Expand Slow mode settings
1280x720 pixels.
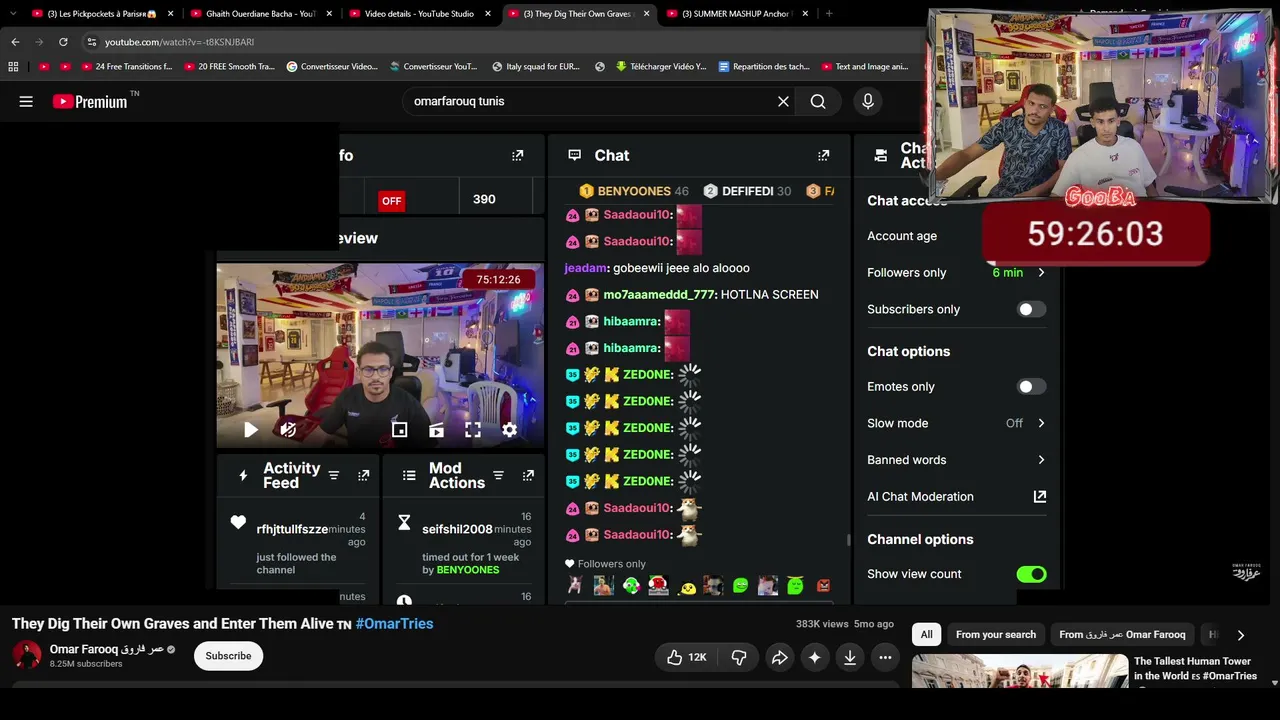(x=1041, y=424)
